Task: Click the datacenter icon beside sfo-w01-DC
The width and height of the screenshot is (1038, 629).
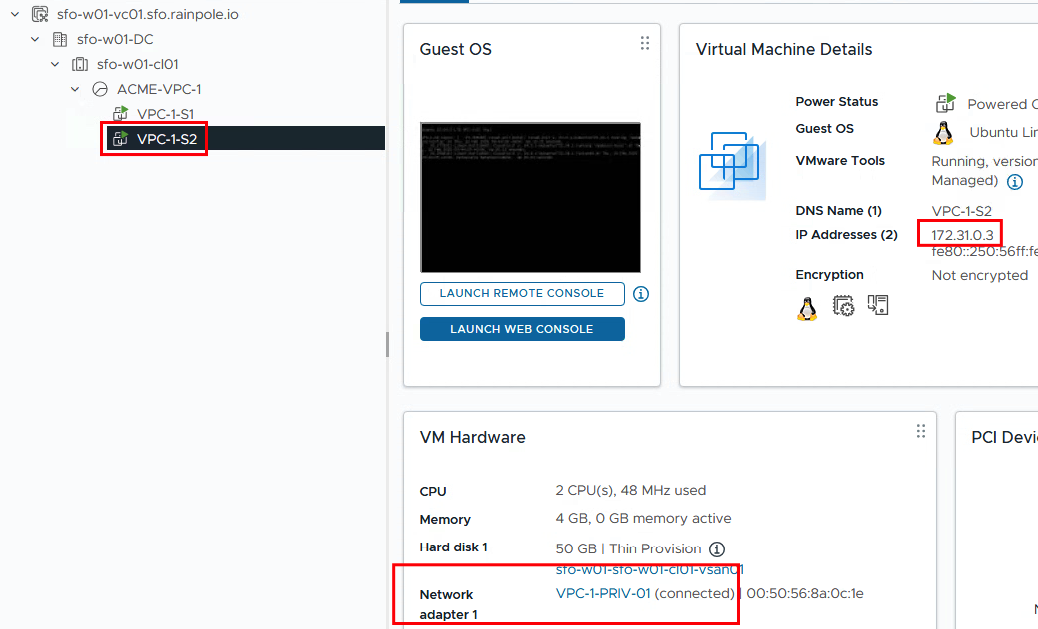Action: (60, 40)
